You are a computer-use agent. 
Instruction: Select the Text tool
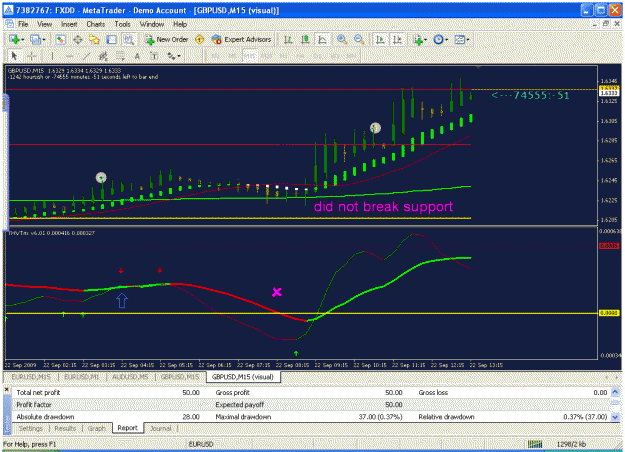(137, 56)
